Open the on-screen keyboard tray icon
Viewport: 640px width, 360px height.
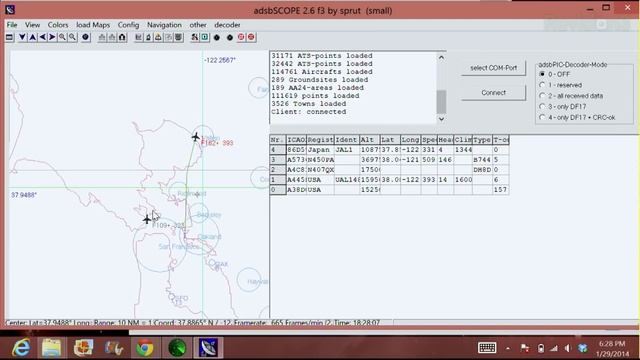(487, 348)
